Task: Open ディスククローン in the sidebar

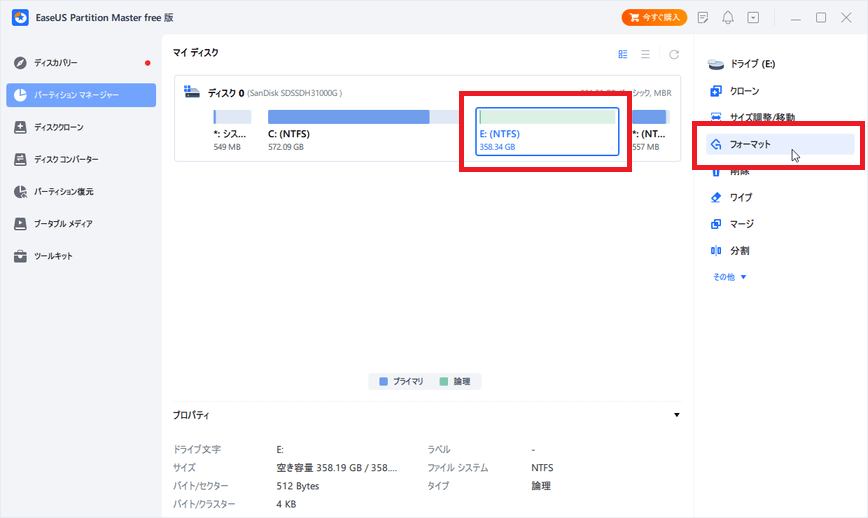Action: point(58,127)
